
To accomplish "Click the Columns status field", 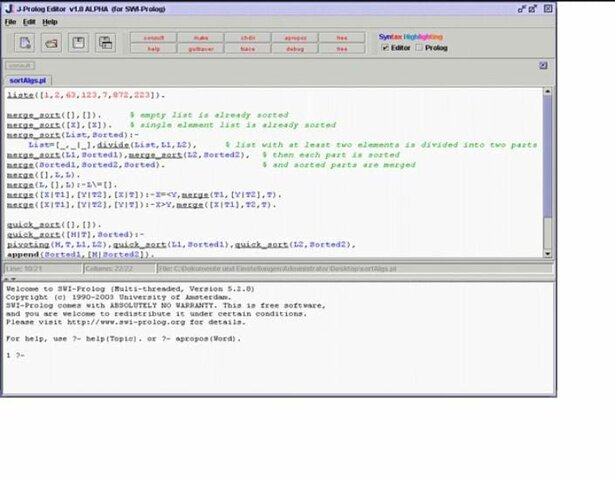I will pos(120,269).
